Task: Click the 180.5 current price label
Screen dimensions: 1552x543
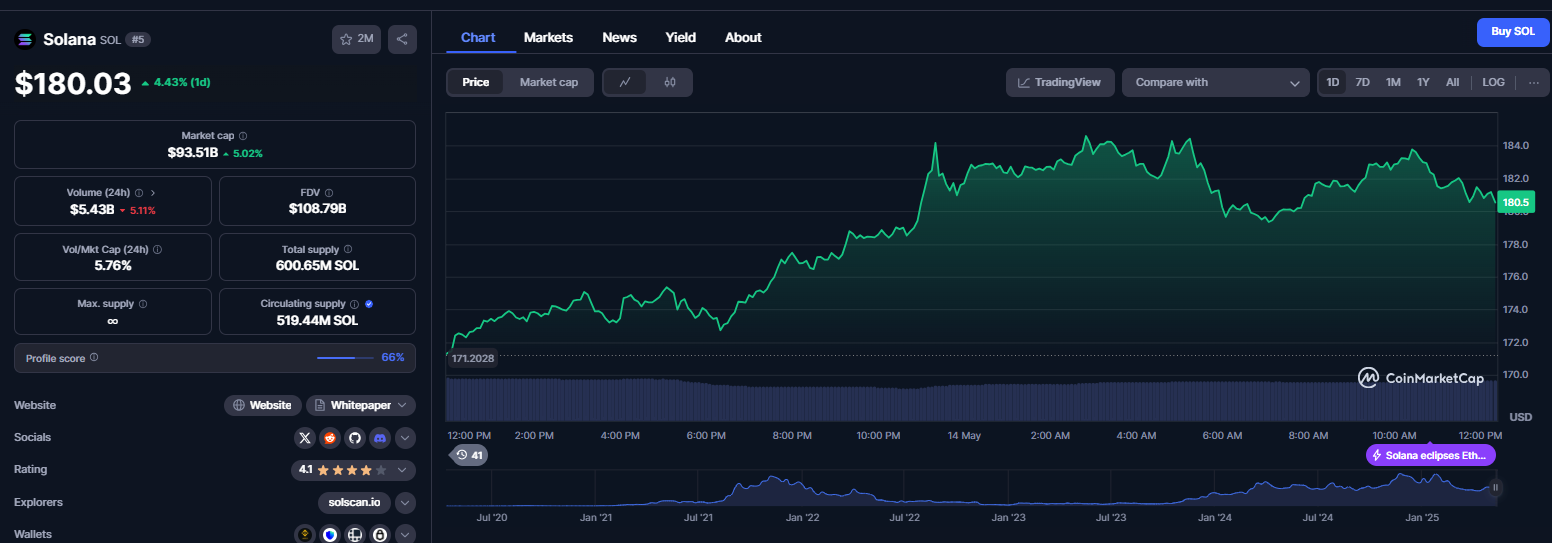Action: (1515, 202)
